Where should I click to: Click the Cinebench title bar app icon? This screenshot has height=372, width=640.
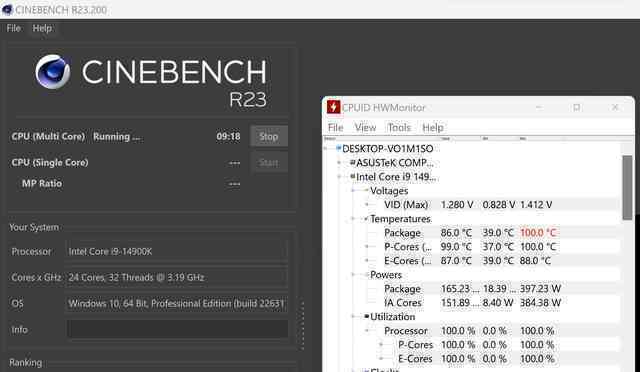click(x=7, y=9)
